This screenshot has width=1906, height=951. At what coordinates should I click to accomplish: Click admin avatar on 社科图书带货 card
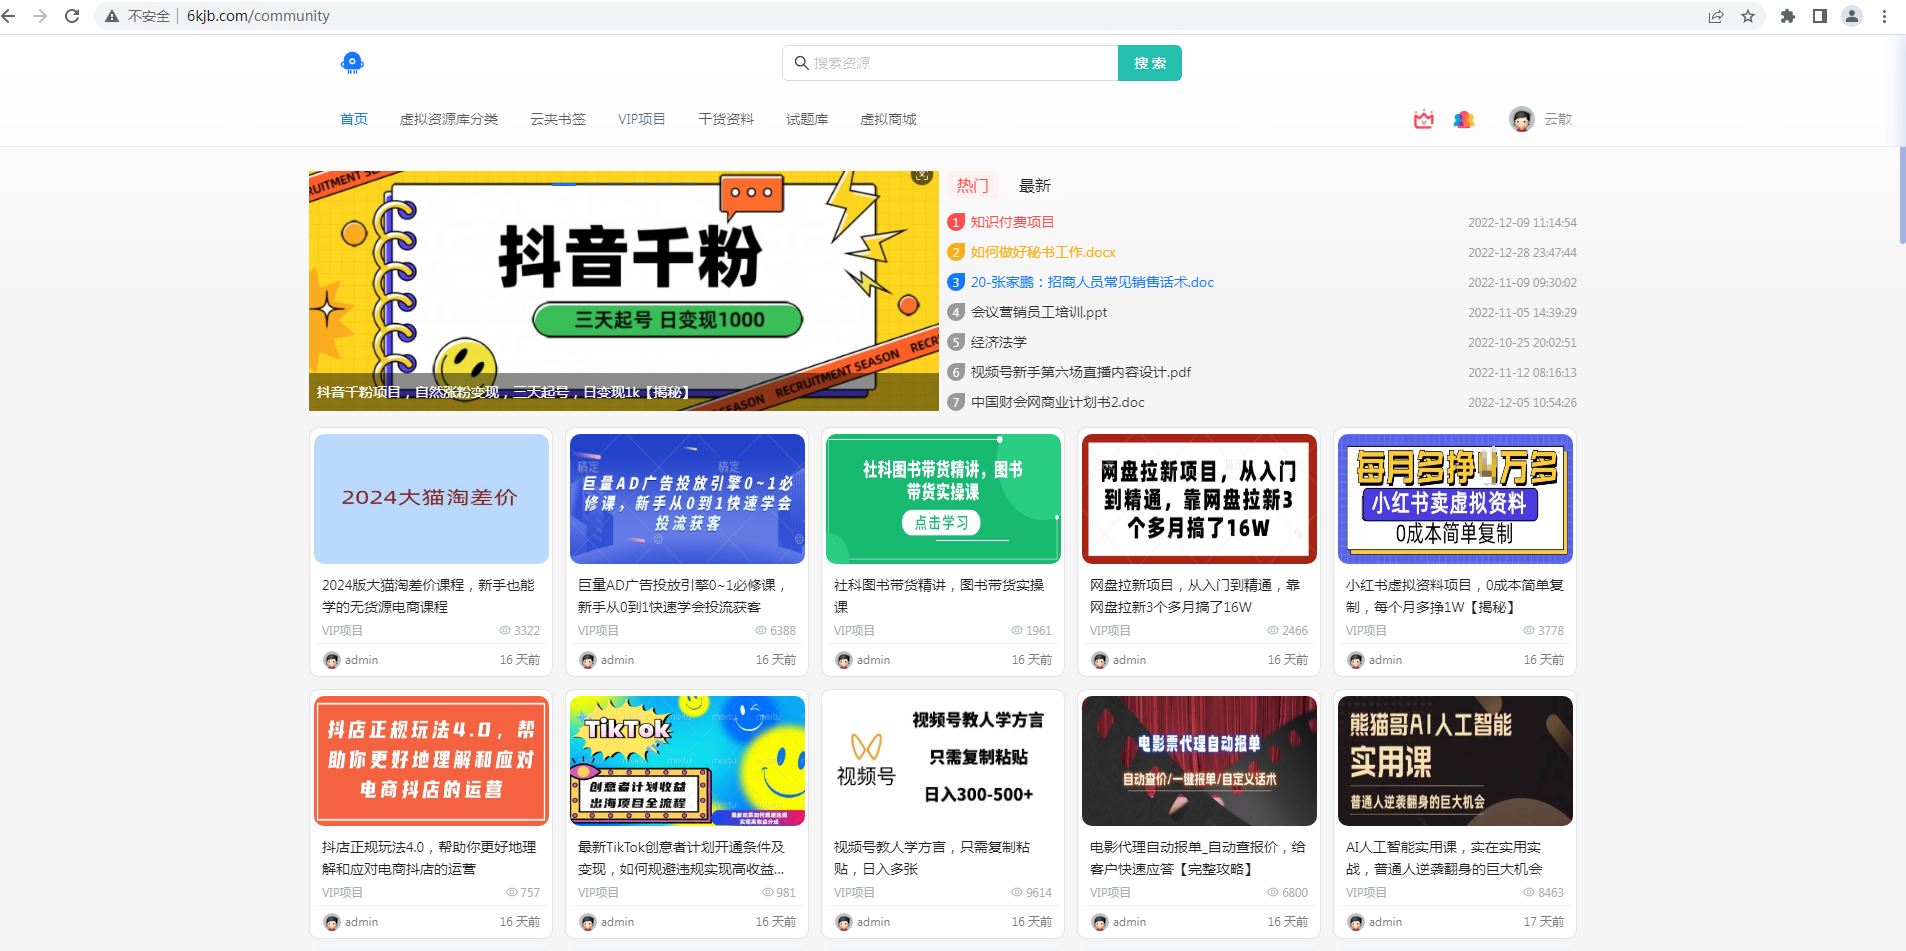pos(844,660)
